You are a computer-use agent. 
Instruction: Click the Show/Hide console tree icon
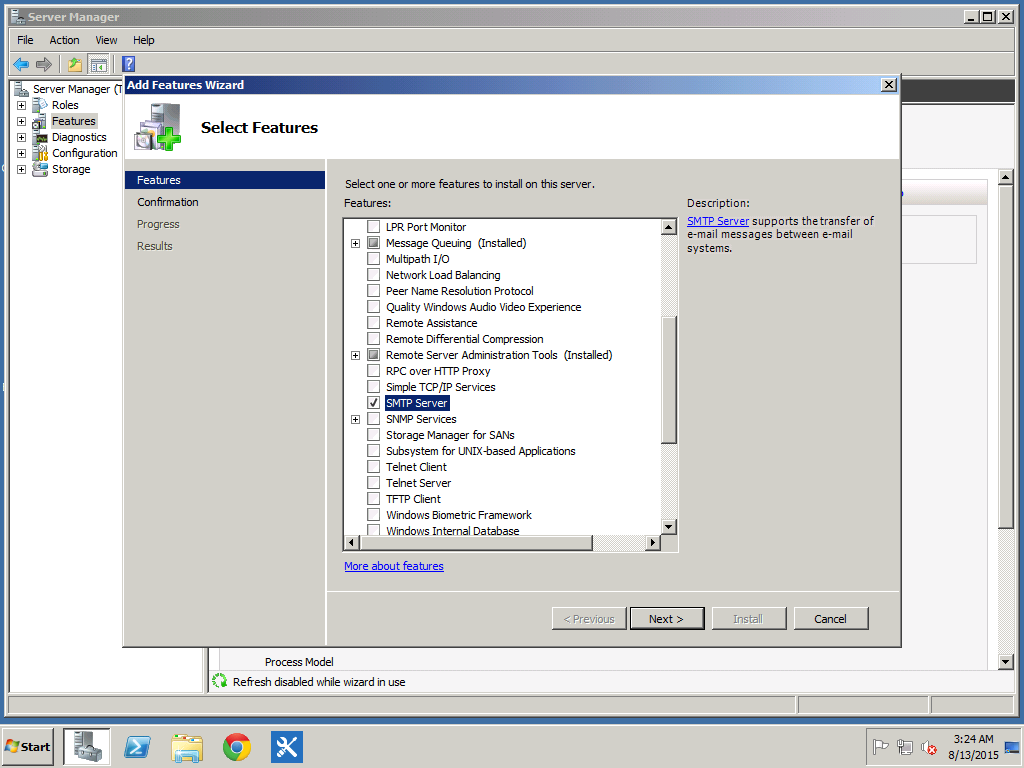coord(99,64)
